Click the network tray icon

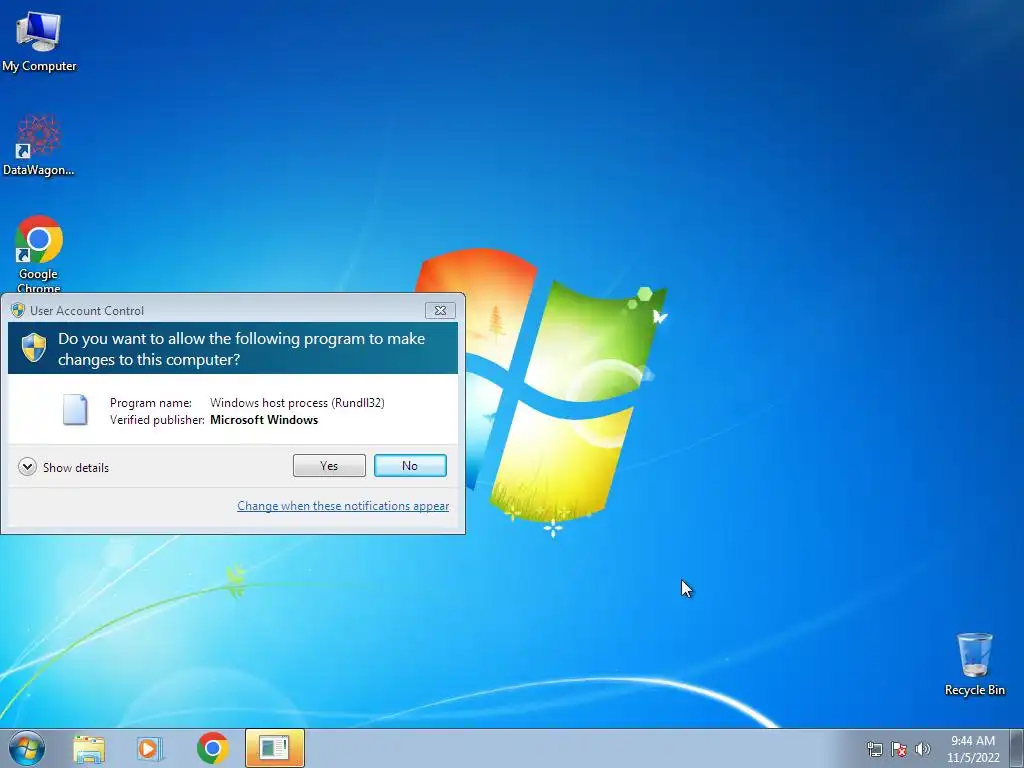coord(874,749)
